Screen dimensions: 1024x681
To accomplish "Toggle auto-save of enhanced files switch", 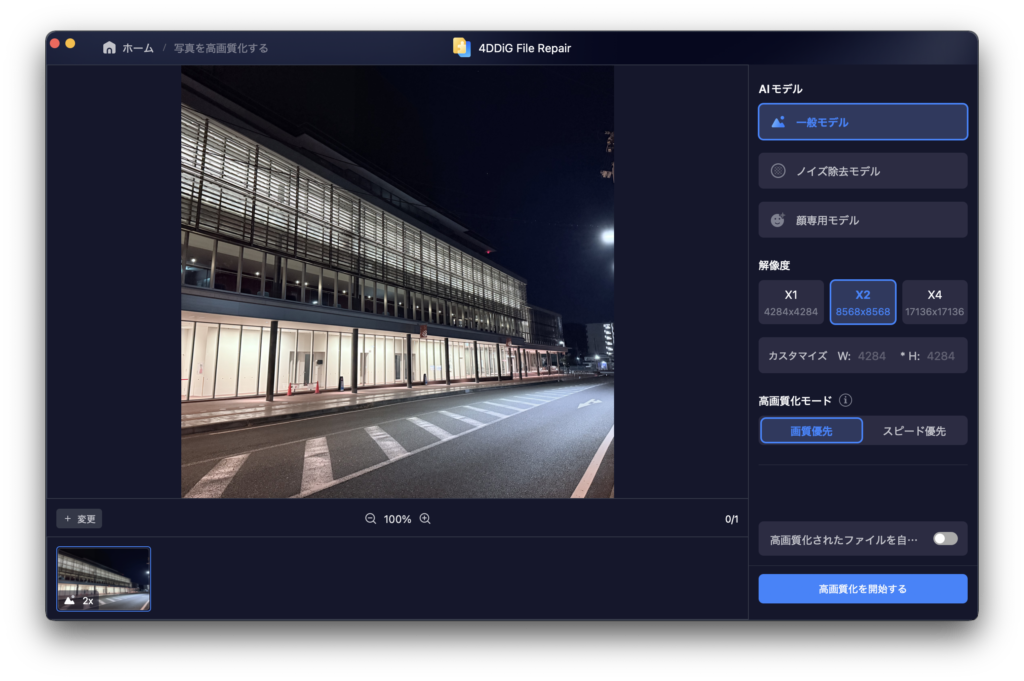I will point(944,539).
